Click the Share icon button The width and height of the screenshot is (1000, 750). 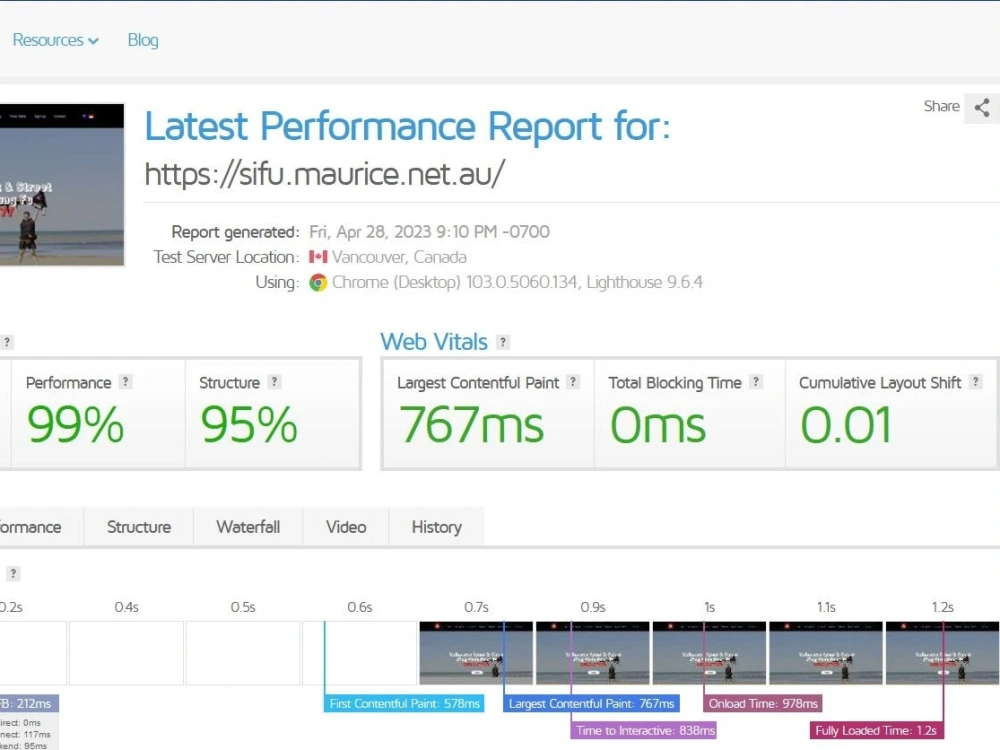tap(982, 107)
